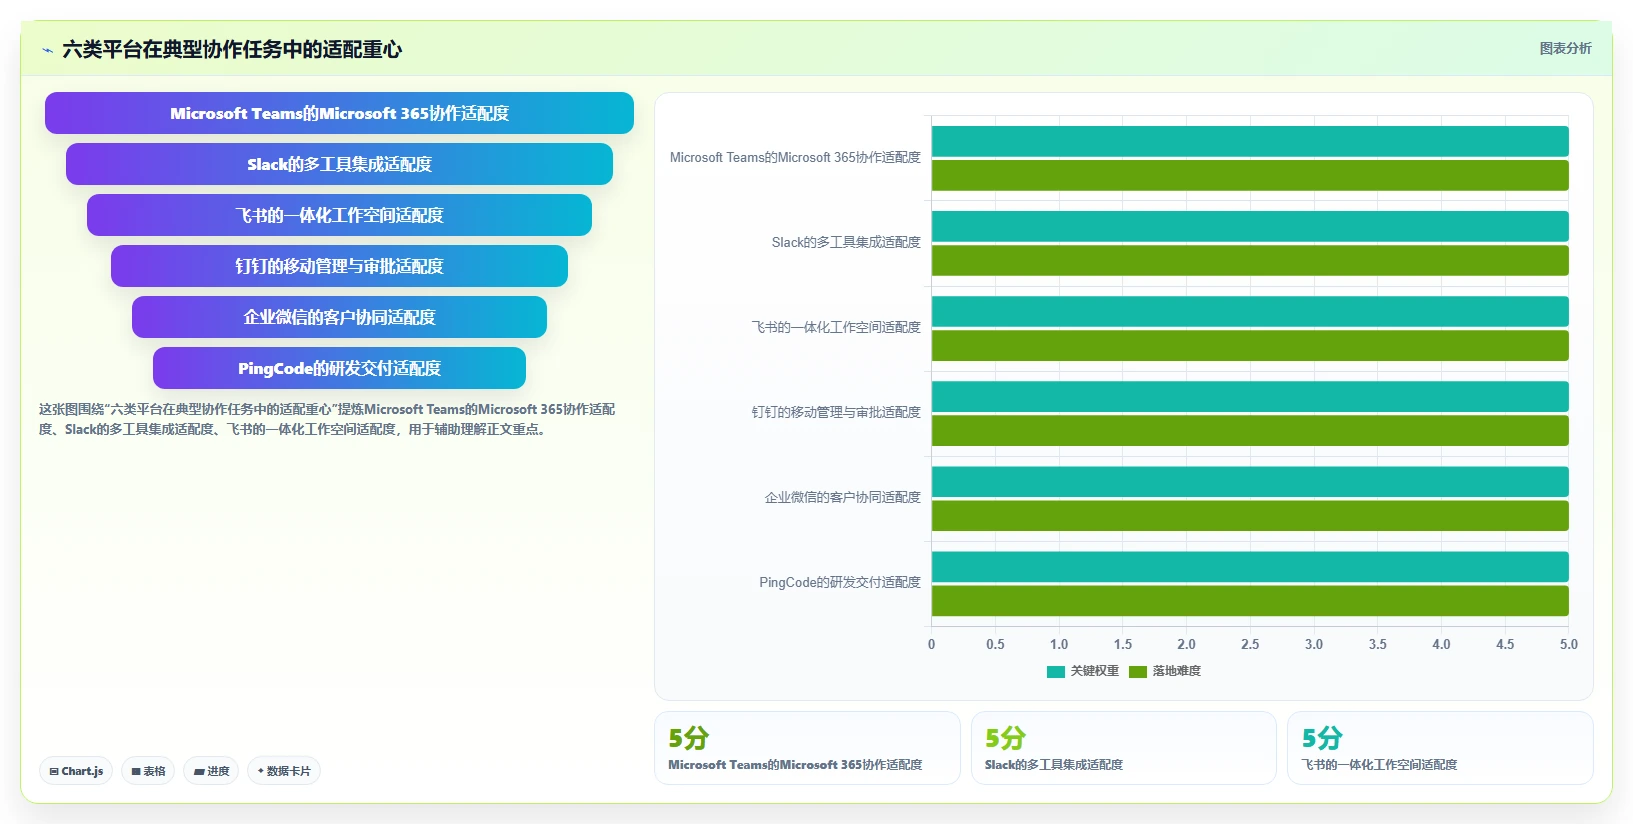Click the green bar for PingCode row

[x=1250, y=600]
